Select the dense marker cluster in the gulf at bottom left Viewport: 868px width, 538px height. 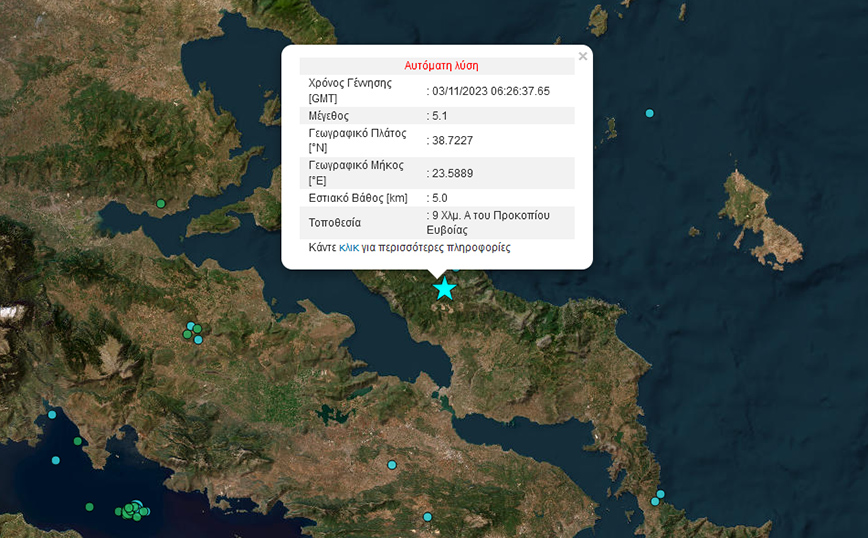click(x=133, y=510)
